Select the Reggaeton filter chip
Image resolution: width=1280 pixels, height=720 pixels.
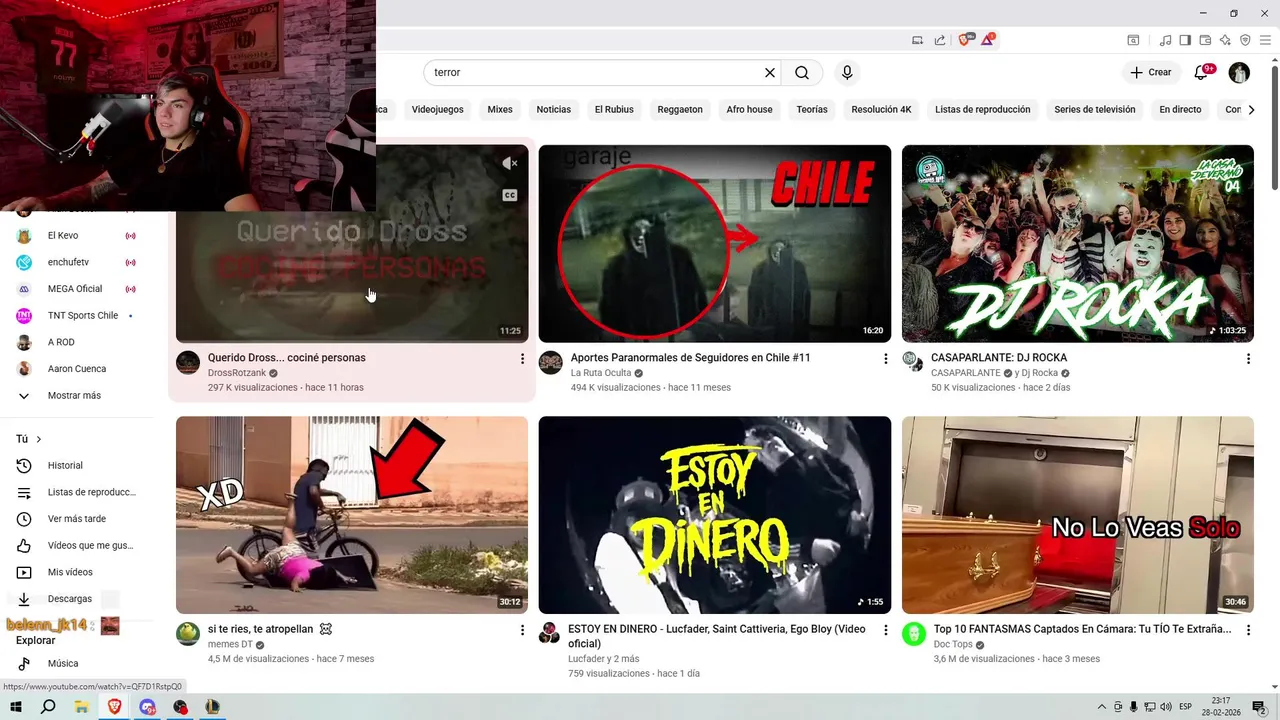point(680,110)
